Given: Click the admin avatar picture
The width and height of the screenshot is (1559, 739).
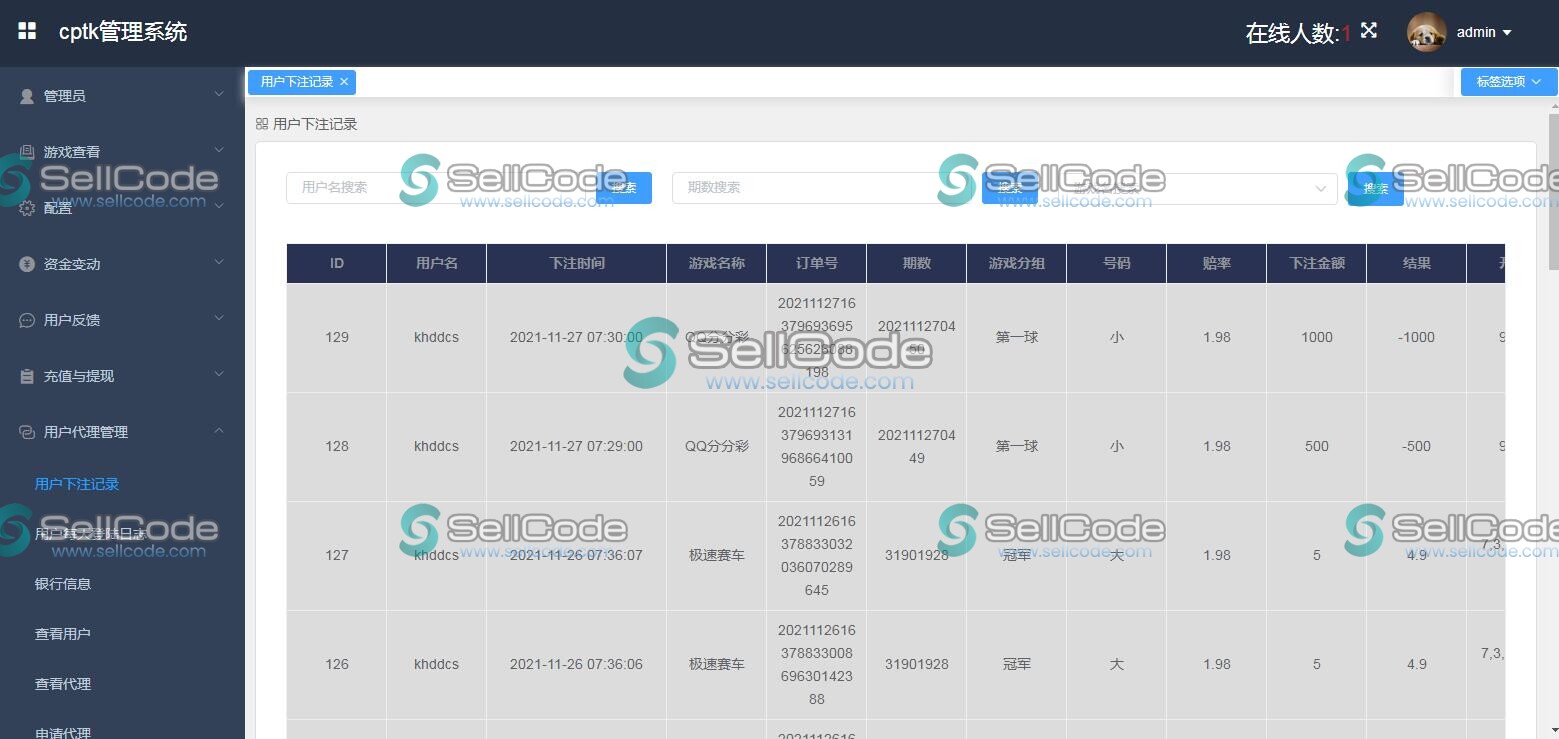Looking at the screenshot, I should click(x=1427, y=32).
